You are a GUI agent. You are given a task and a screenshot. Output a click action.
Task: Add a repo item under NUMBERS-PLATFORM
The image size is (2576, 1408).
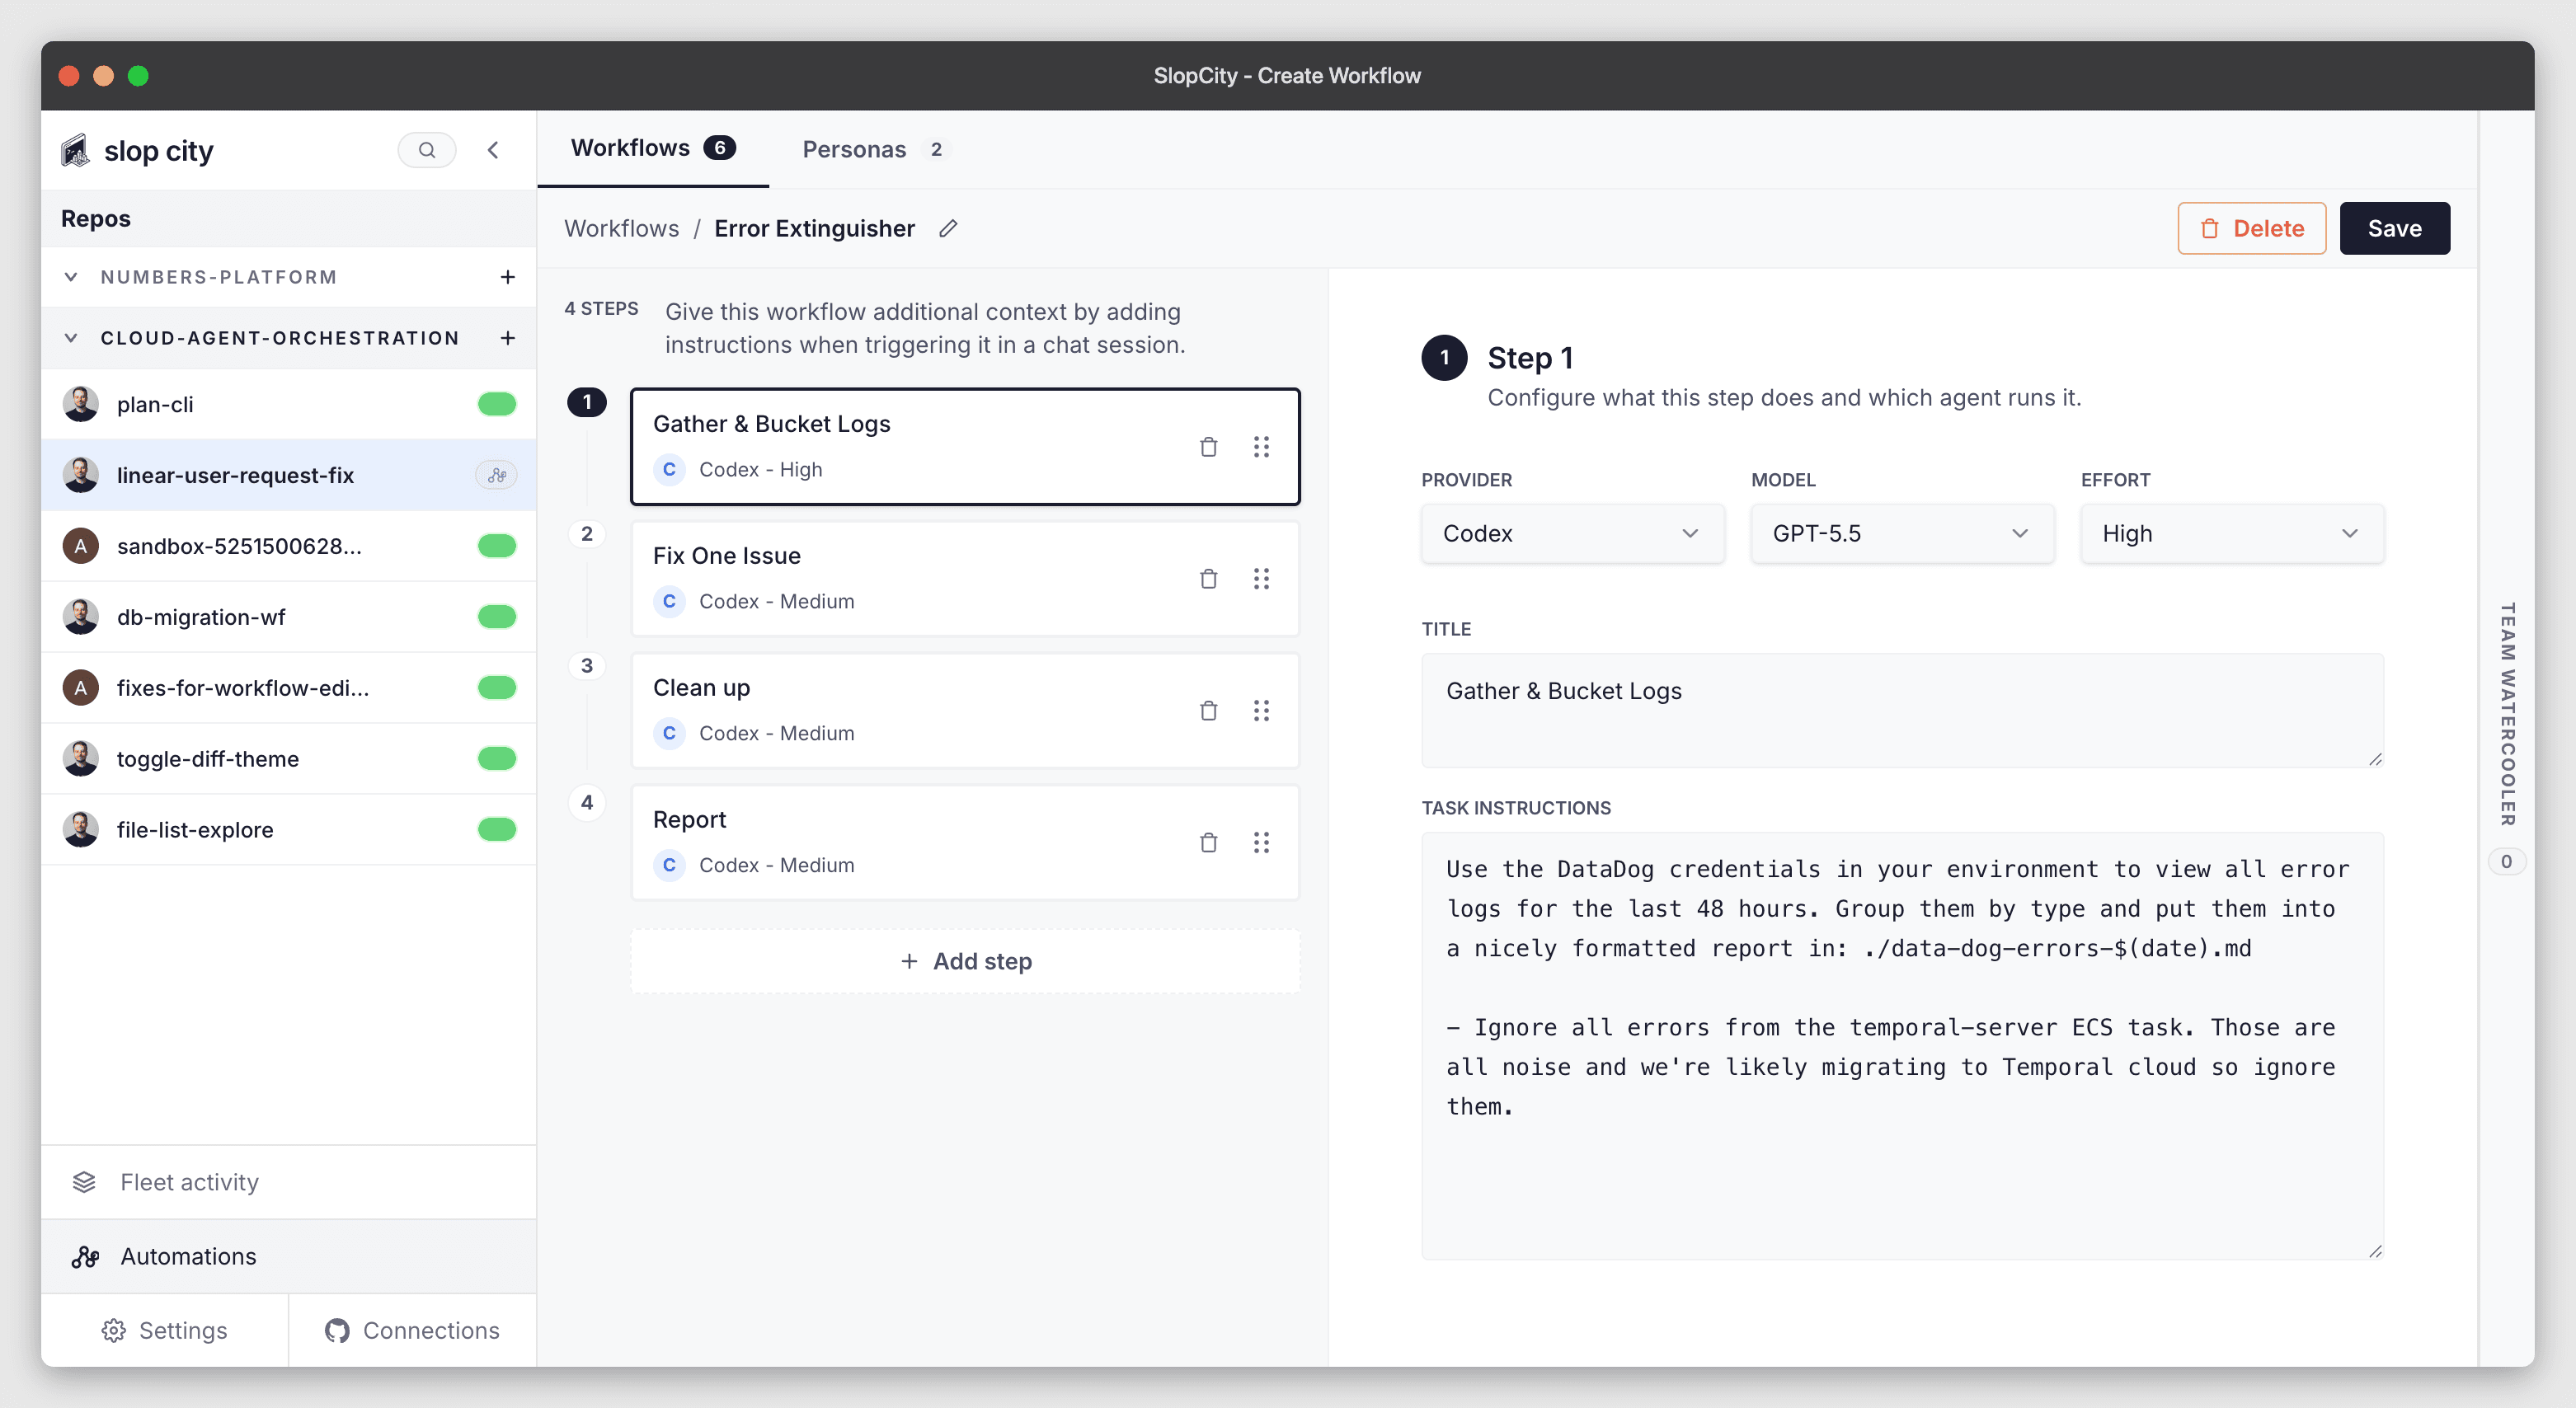(x=508, y=277)
